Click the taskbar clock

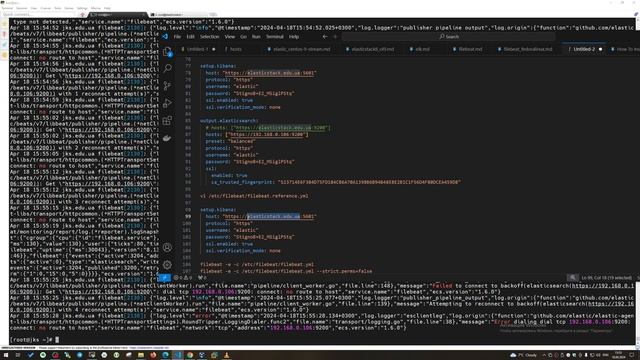(x=618, y=355)
